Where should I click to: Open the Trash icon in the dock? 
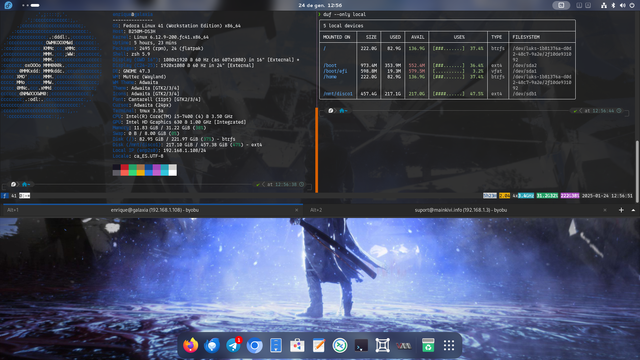427,345
